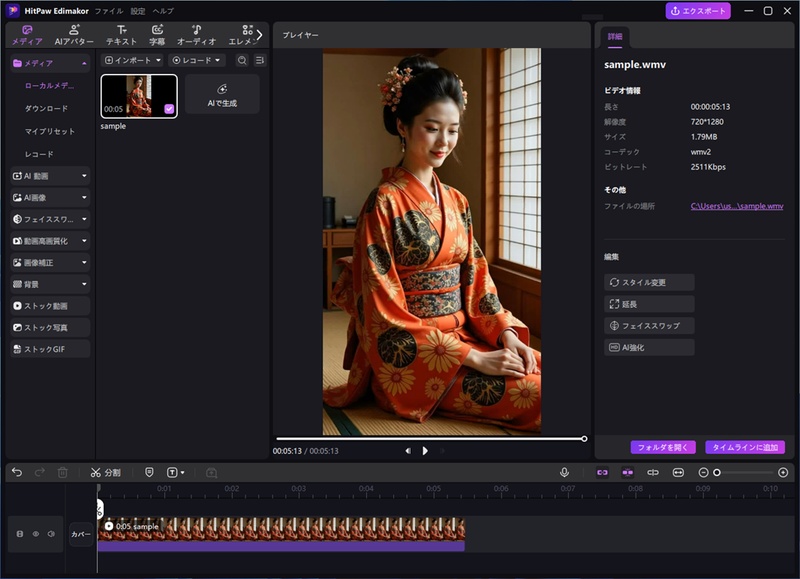Viewport: 800px width, 579px height.
Task: Click the 分割 (split) scissors tool
Action: point(104,472)
